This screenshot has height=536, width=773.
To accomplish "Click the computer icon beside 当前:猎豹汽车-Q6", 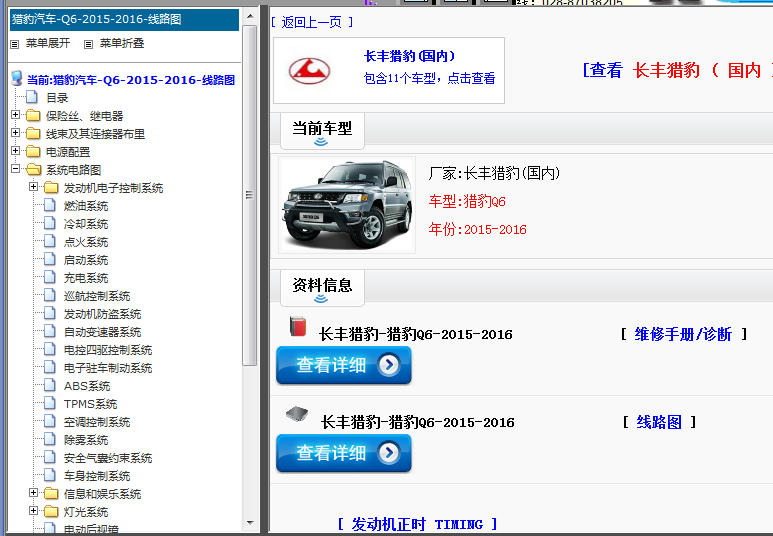I will 17,78.
